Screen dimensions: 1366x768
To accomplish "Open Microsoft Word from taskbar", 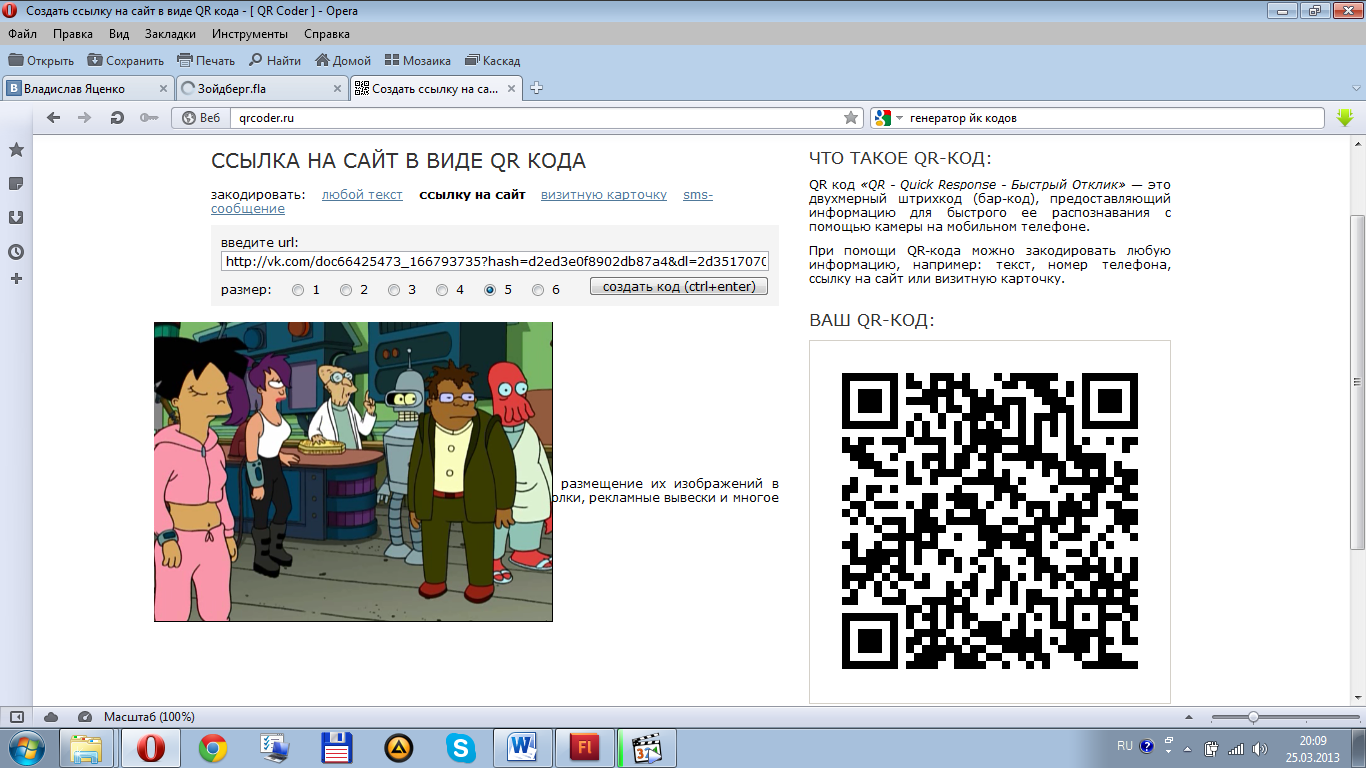I will (x=523, y=748).
